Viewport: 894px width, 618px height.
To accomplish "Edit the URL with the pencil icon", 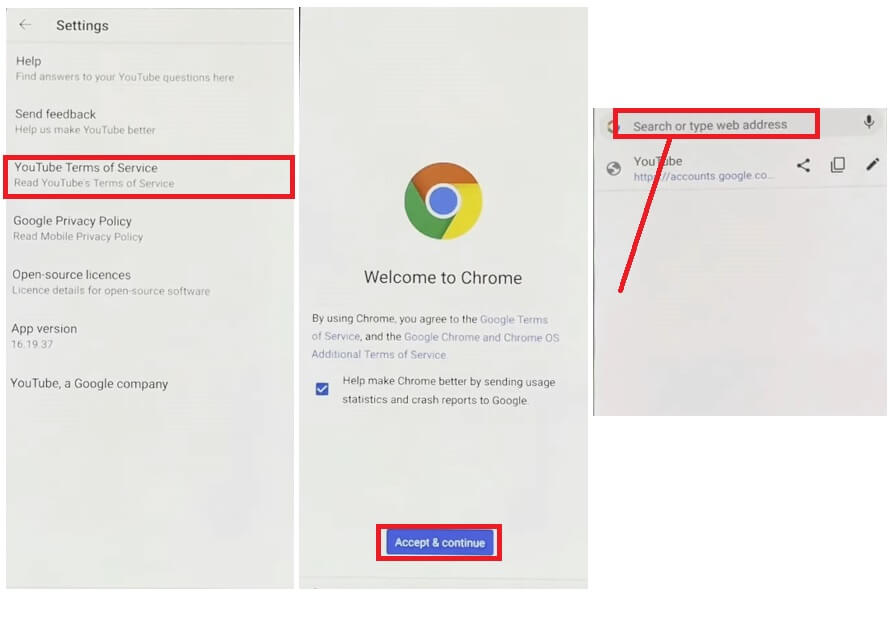I will coord(872,165).
